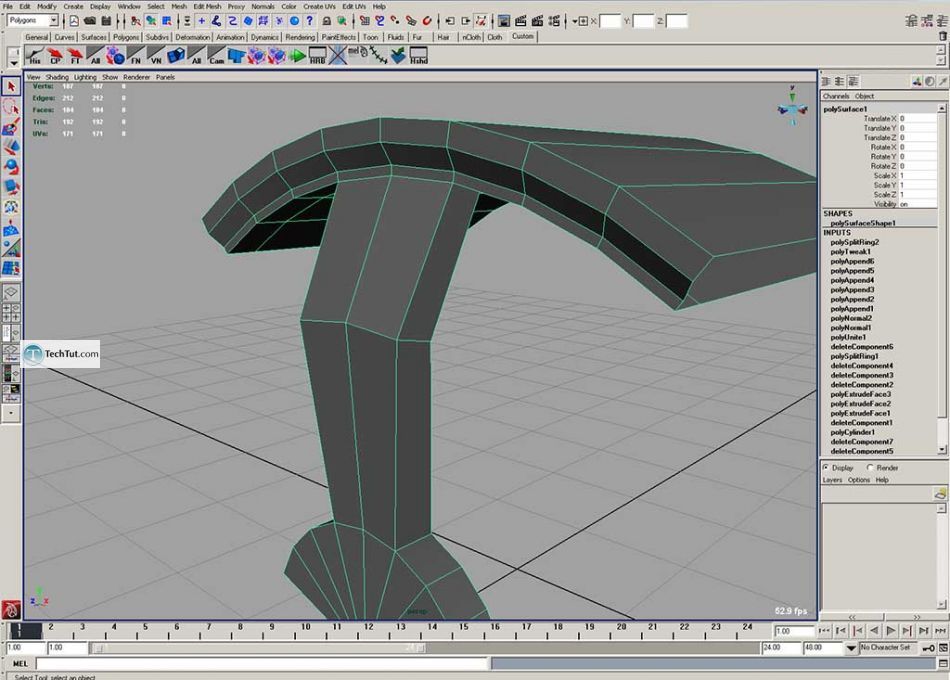Toggle lock selection padlock icon

point(326,21)
